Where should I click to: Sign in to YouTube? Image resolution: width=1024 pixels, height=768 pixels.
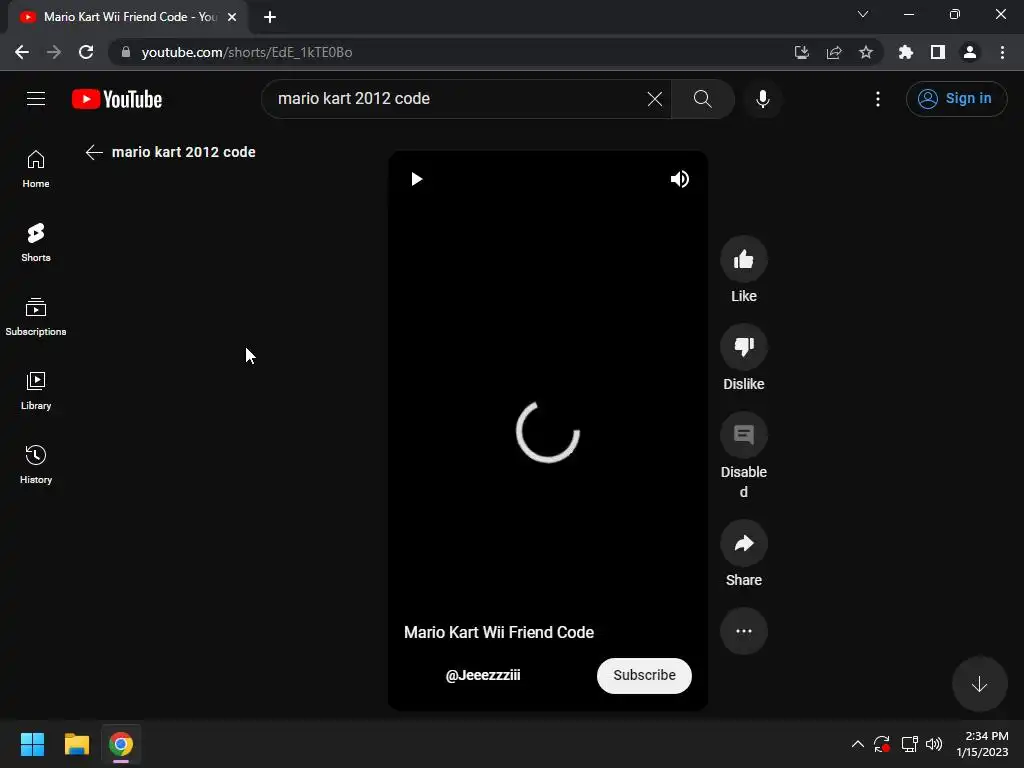pos(956,99)
